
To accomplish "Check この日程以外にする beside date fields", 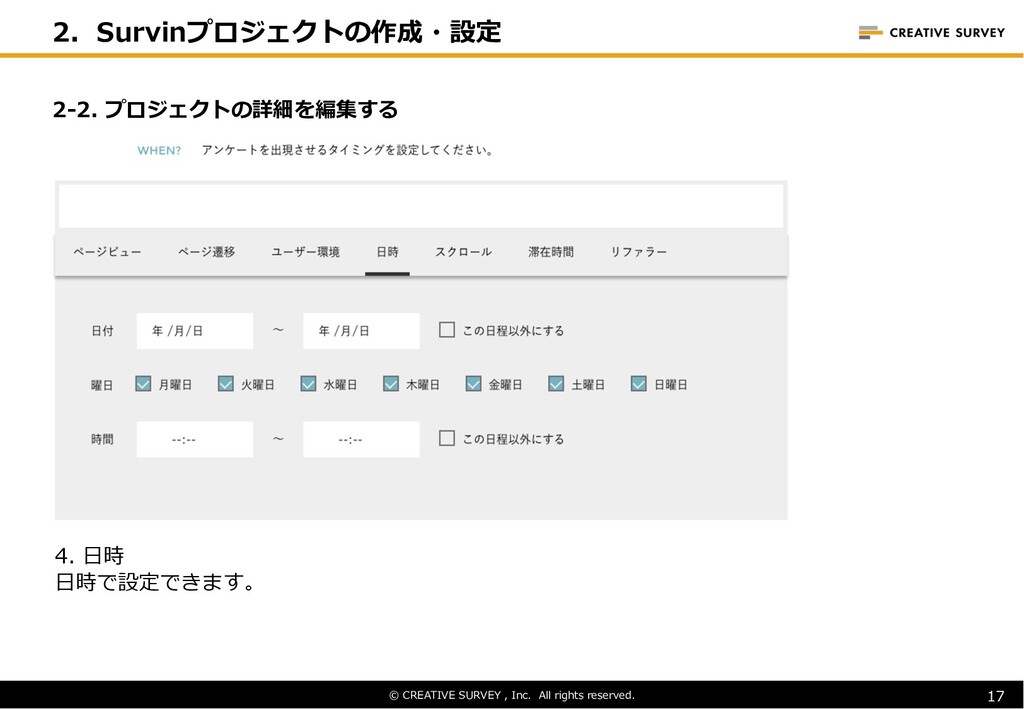I will pyautogui.click(x=447, y=330).
